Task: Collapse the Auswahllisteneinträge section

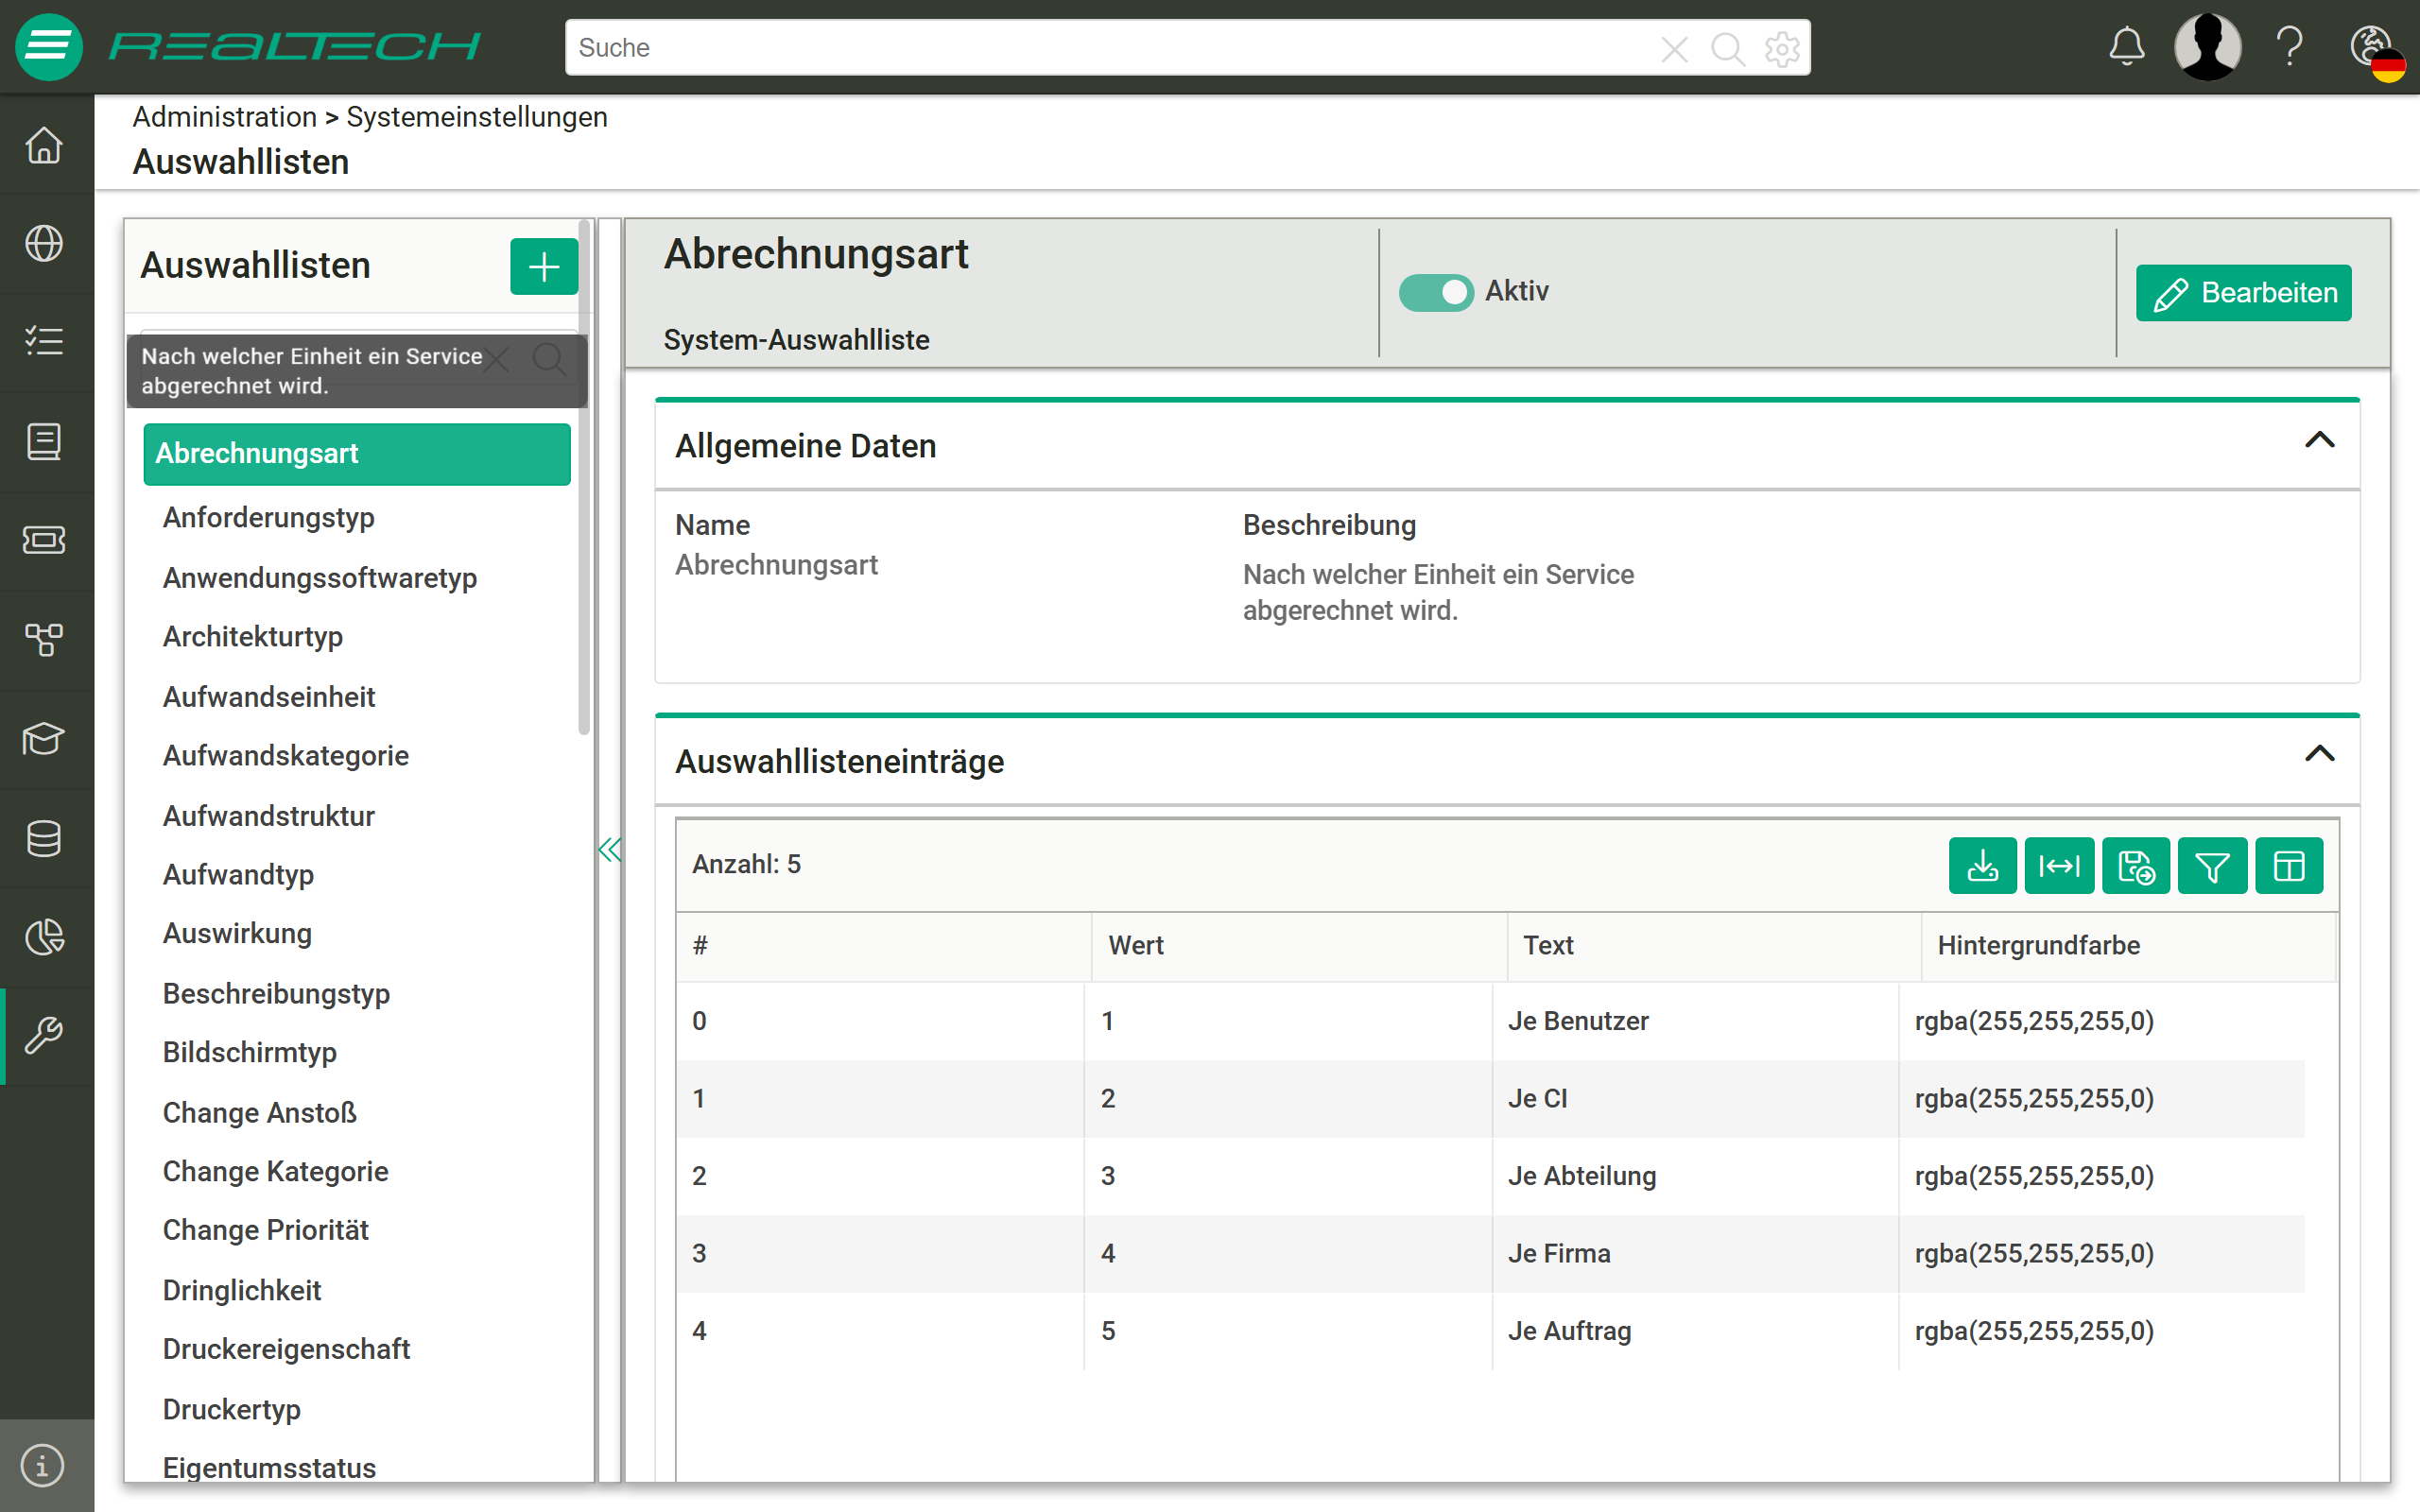Action: point(2319,754)
